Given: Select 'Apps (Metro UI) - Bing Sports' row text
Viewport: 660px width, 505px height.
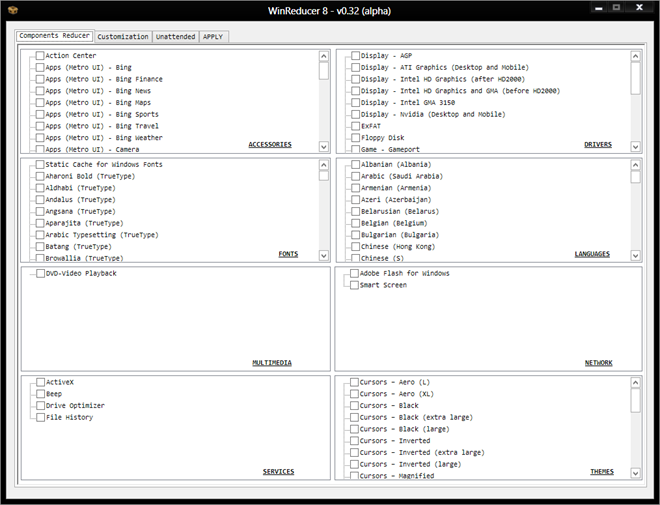Looking at the screenshot, I should tap(102, 114).
